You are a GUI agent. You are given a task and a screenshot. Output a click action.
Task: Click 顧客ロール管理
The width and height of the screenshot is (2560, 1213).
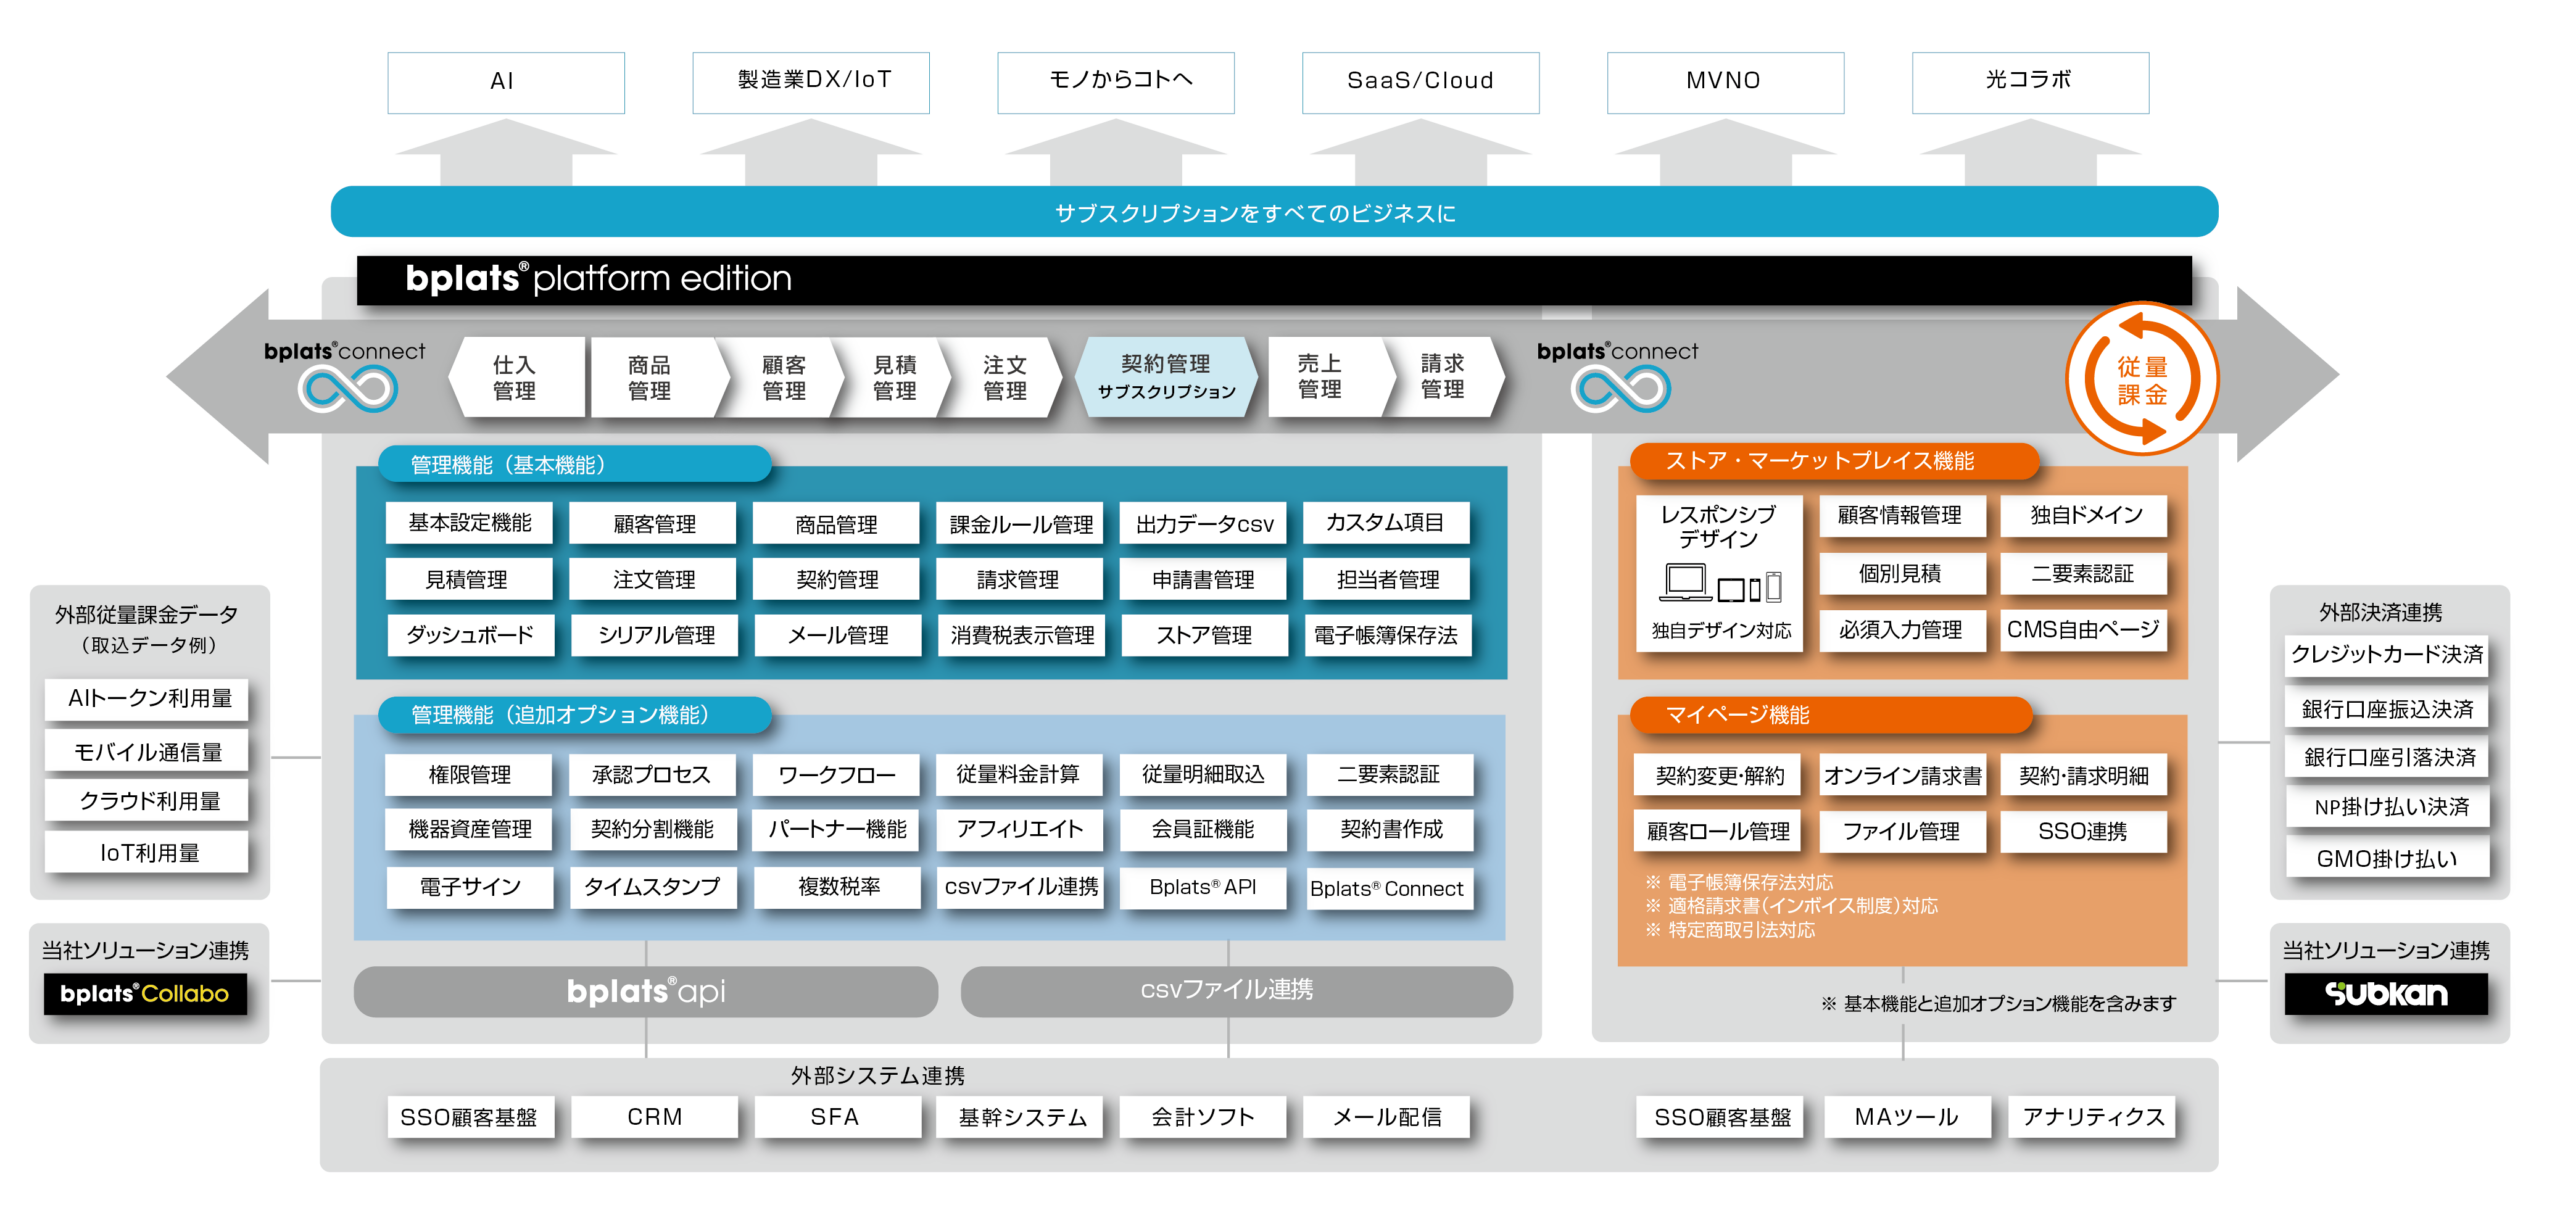point(1718,832)
